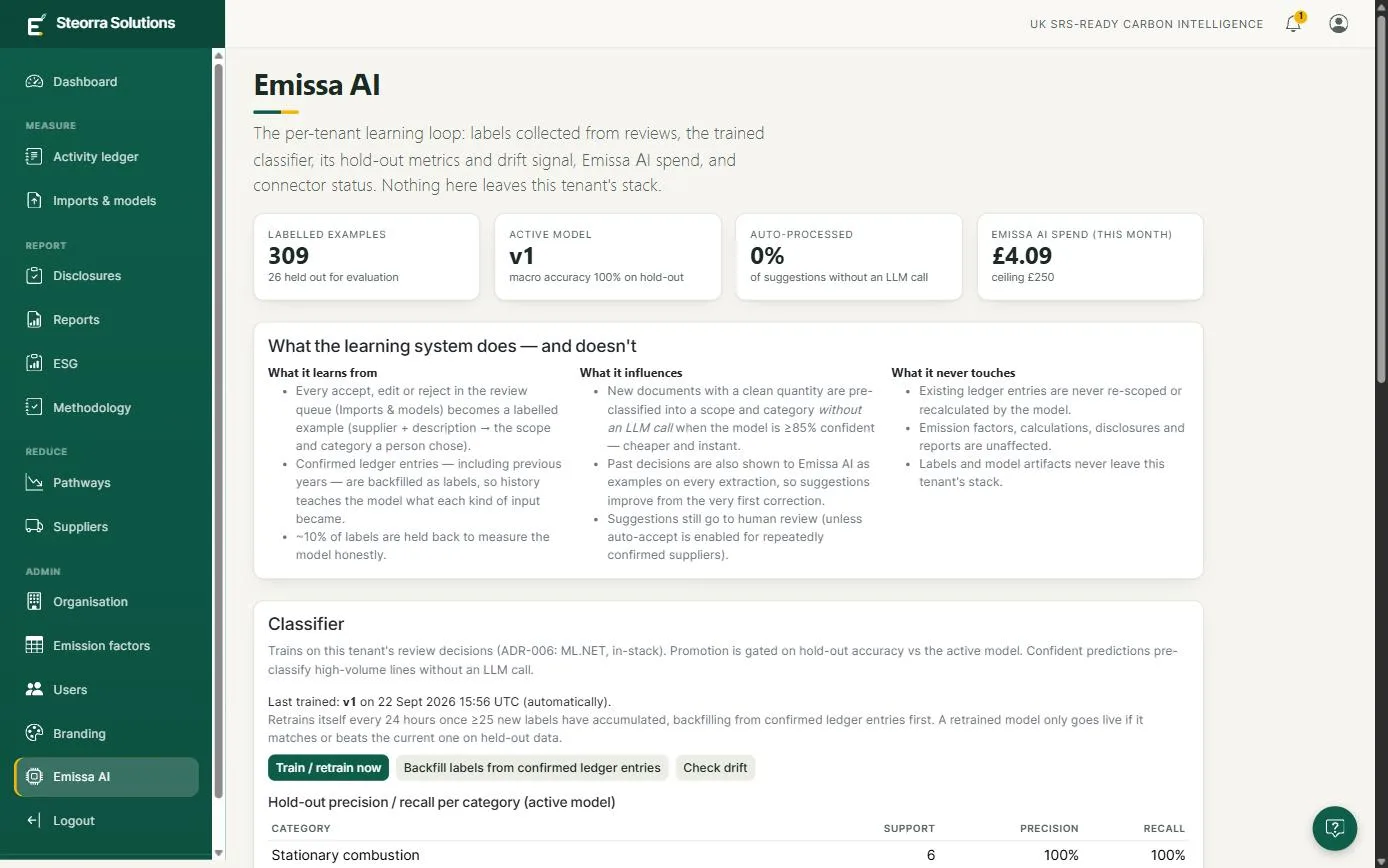Select ESG in the sidebar
The width and height of the screenshot is (1388, 868).
coord(106,364)
